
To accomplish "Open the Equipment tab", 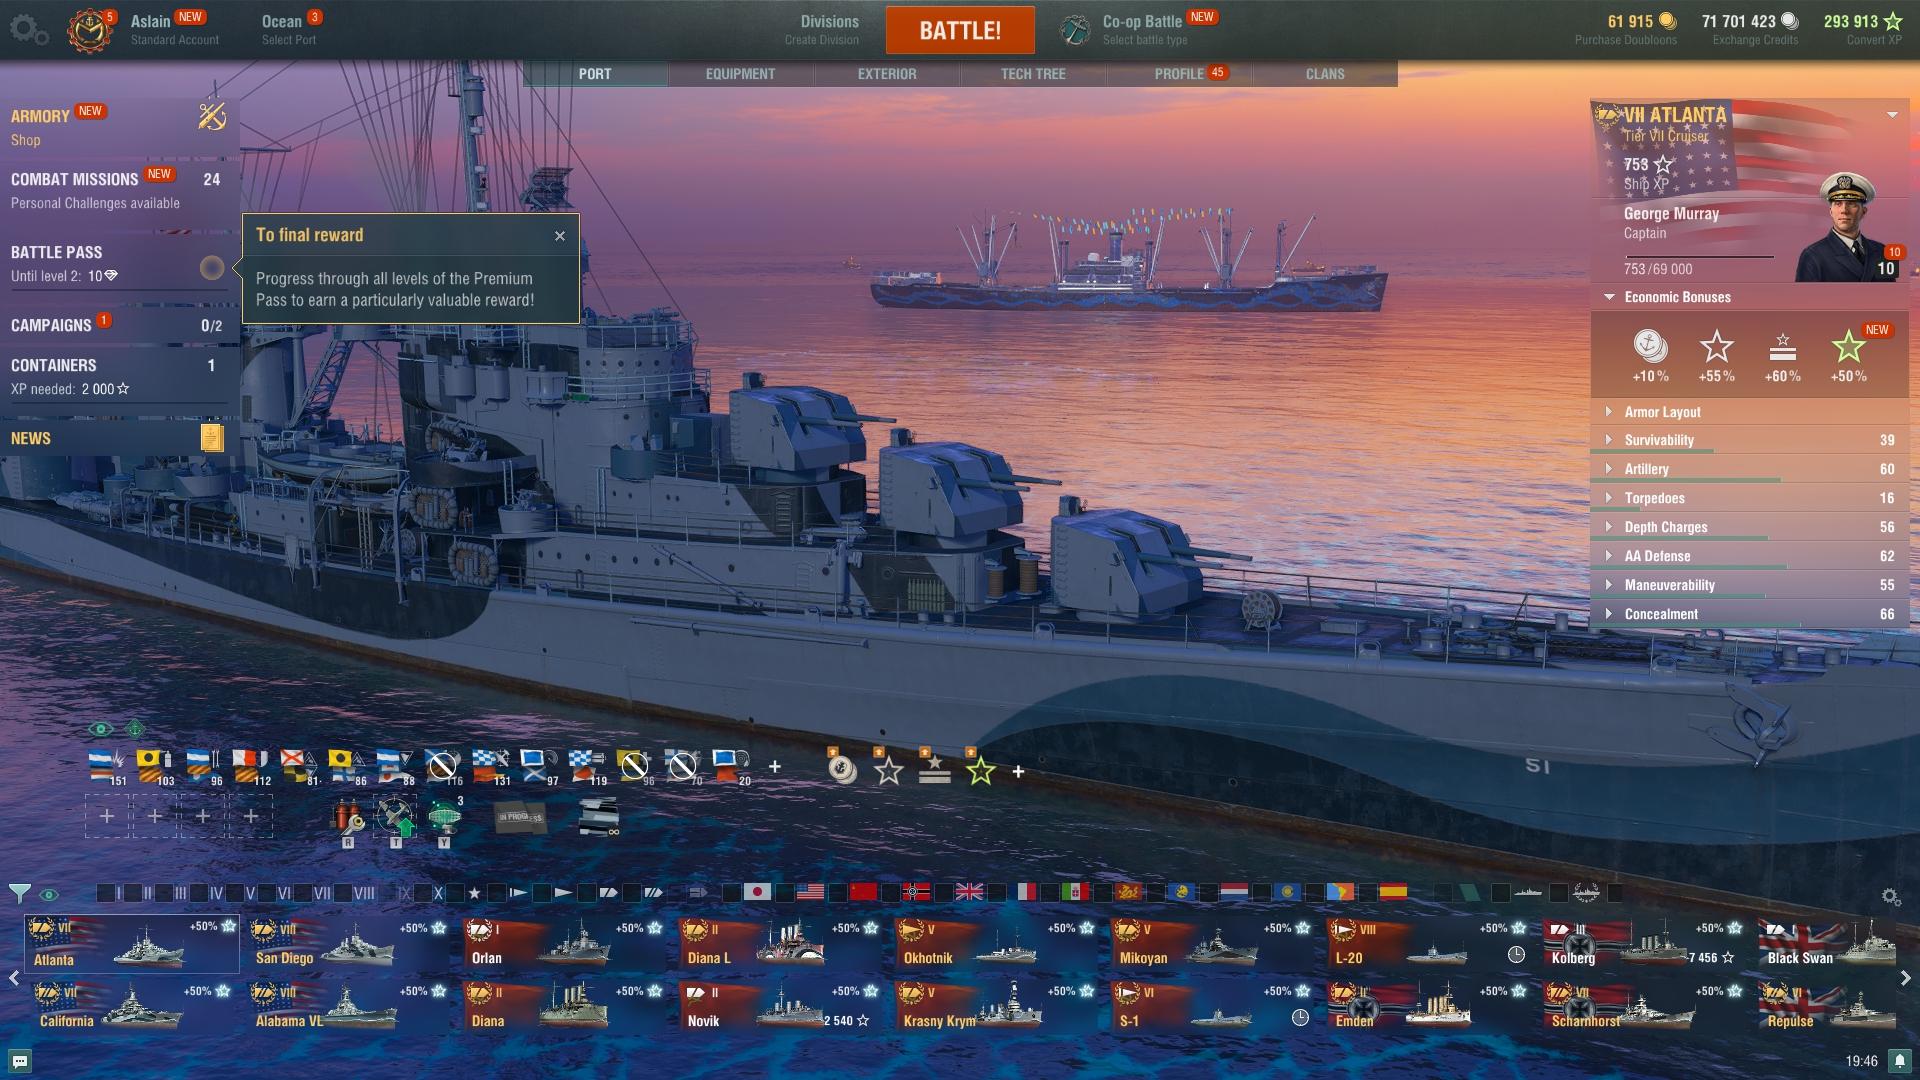I will pyautogui.click(x=740, y=74).
